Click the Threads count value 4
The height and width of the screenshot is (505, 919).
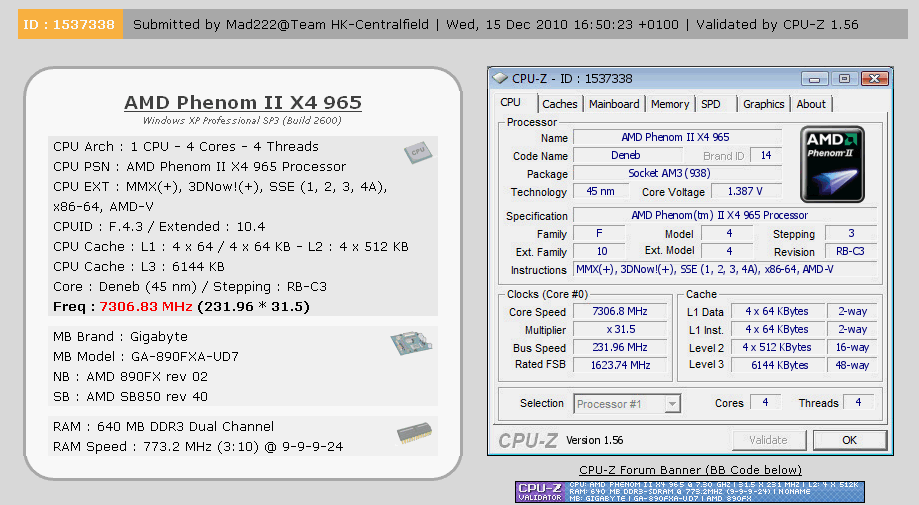(859, 402)
